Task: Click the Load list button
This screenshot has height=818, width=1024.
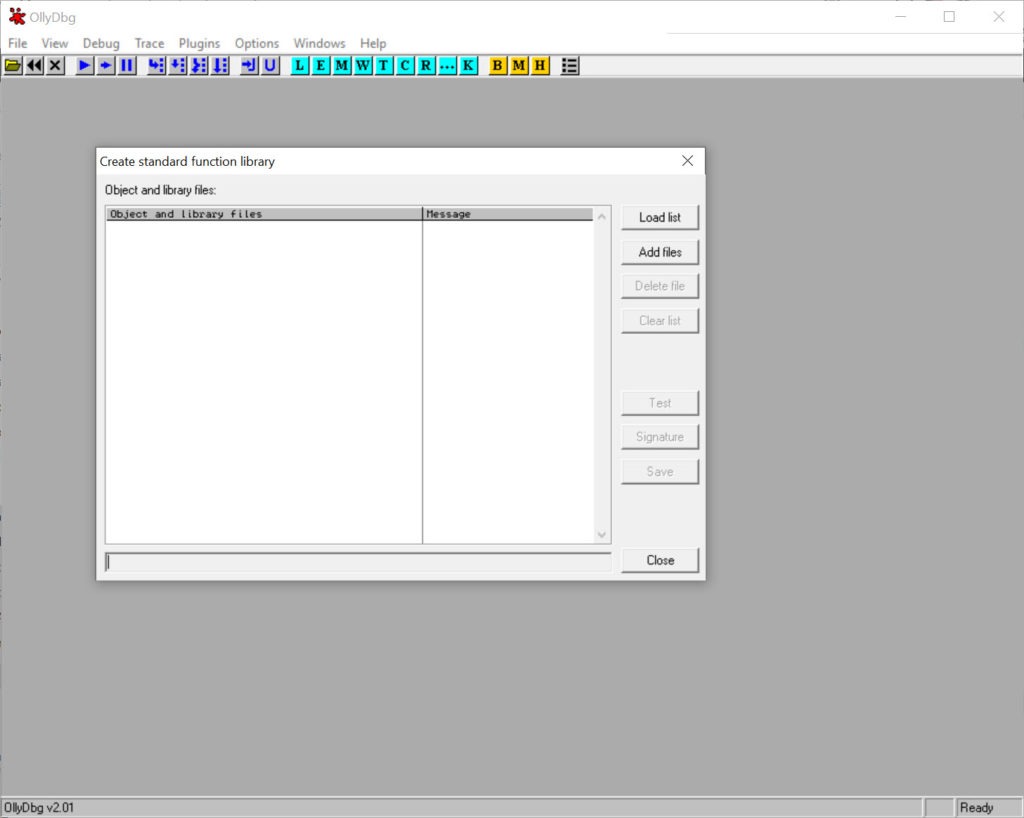Action: (660, 217)
